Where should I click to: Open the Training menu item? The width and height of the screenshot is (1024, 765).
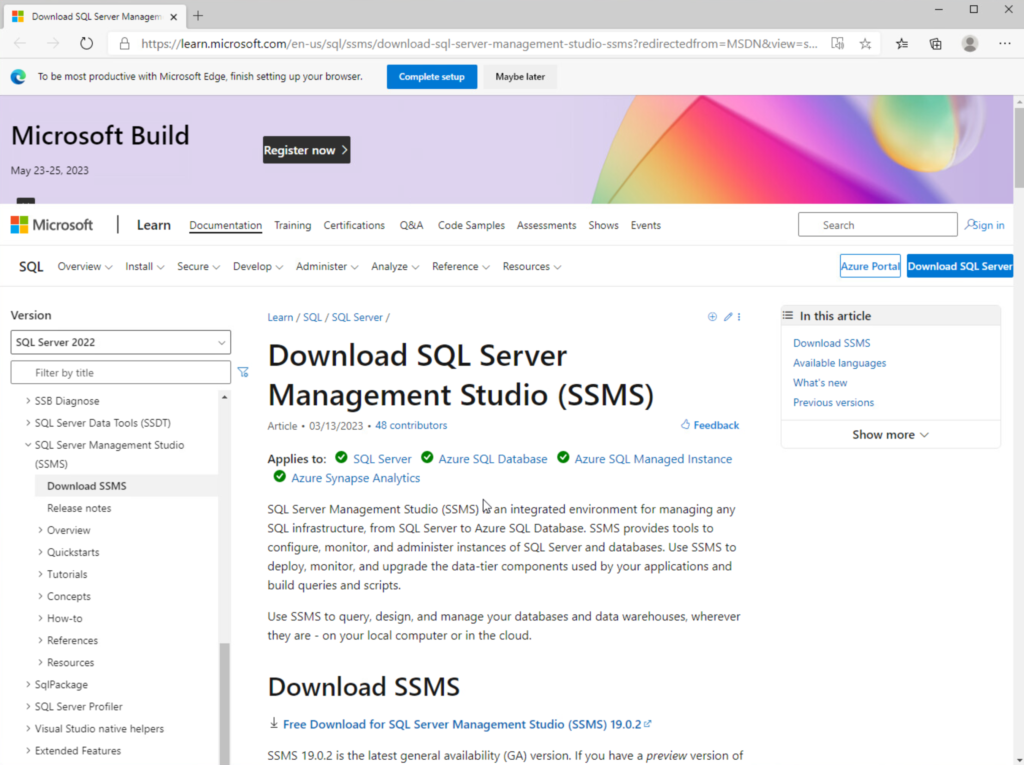click(x=292, y=225)
